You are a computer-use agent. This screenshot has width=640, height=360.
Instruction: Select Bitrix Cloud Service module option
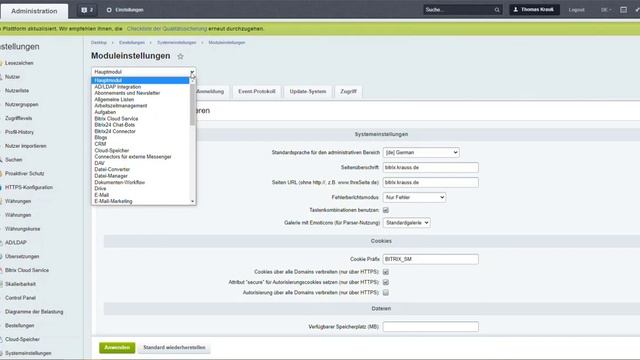coord(116,119)
